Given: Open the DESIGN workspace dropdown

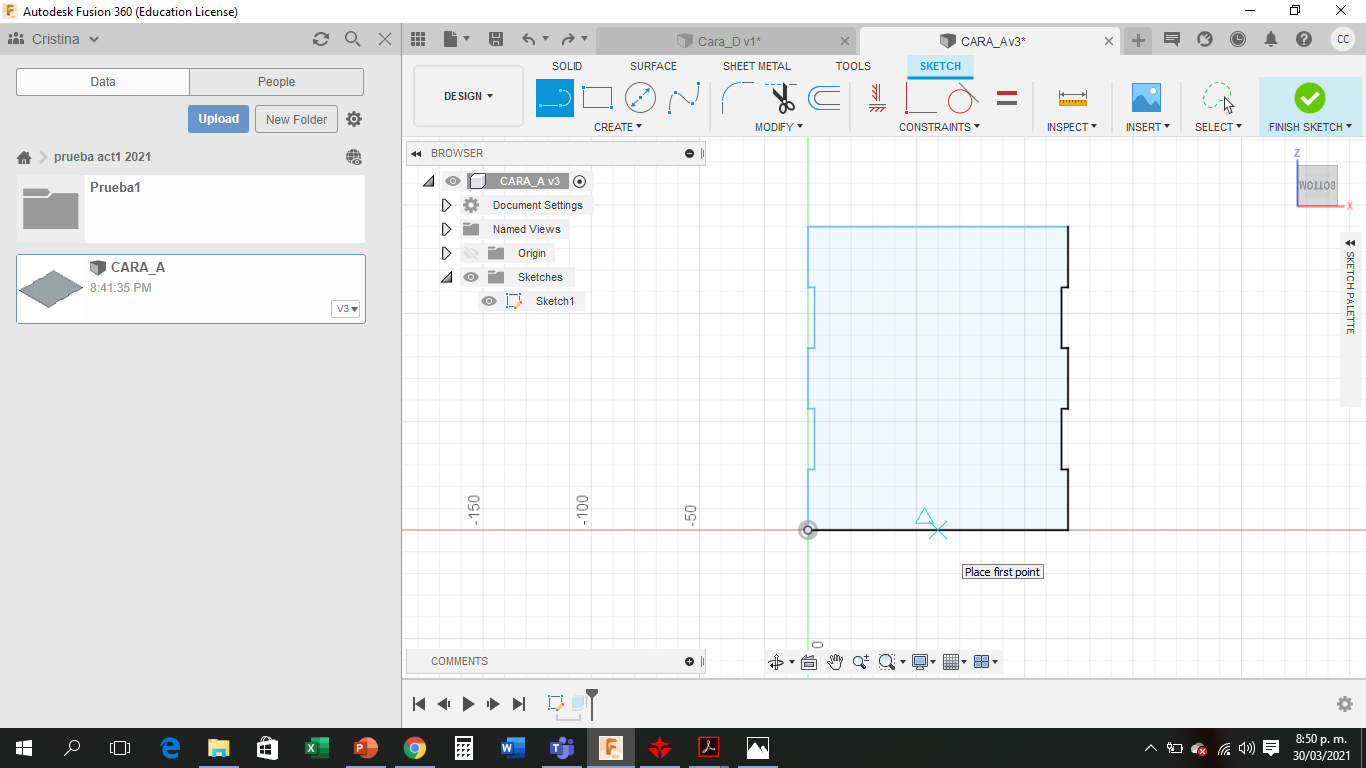Looking at the screenshot, I should (468, 96).
